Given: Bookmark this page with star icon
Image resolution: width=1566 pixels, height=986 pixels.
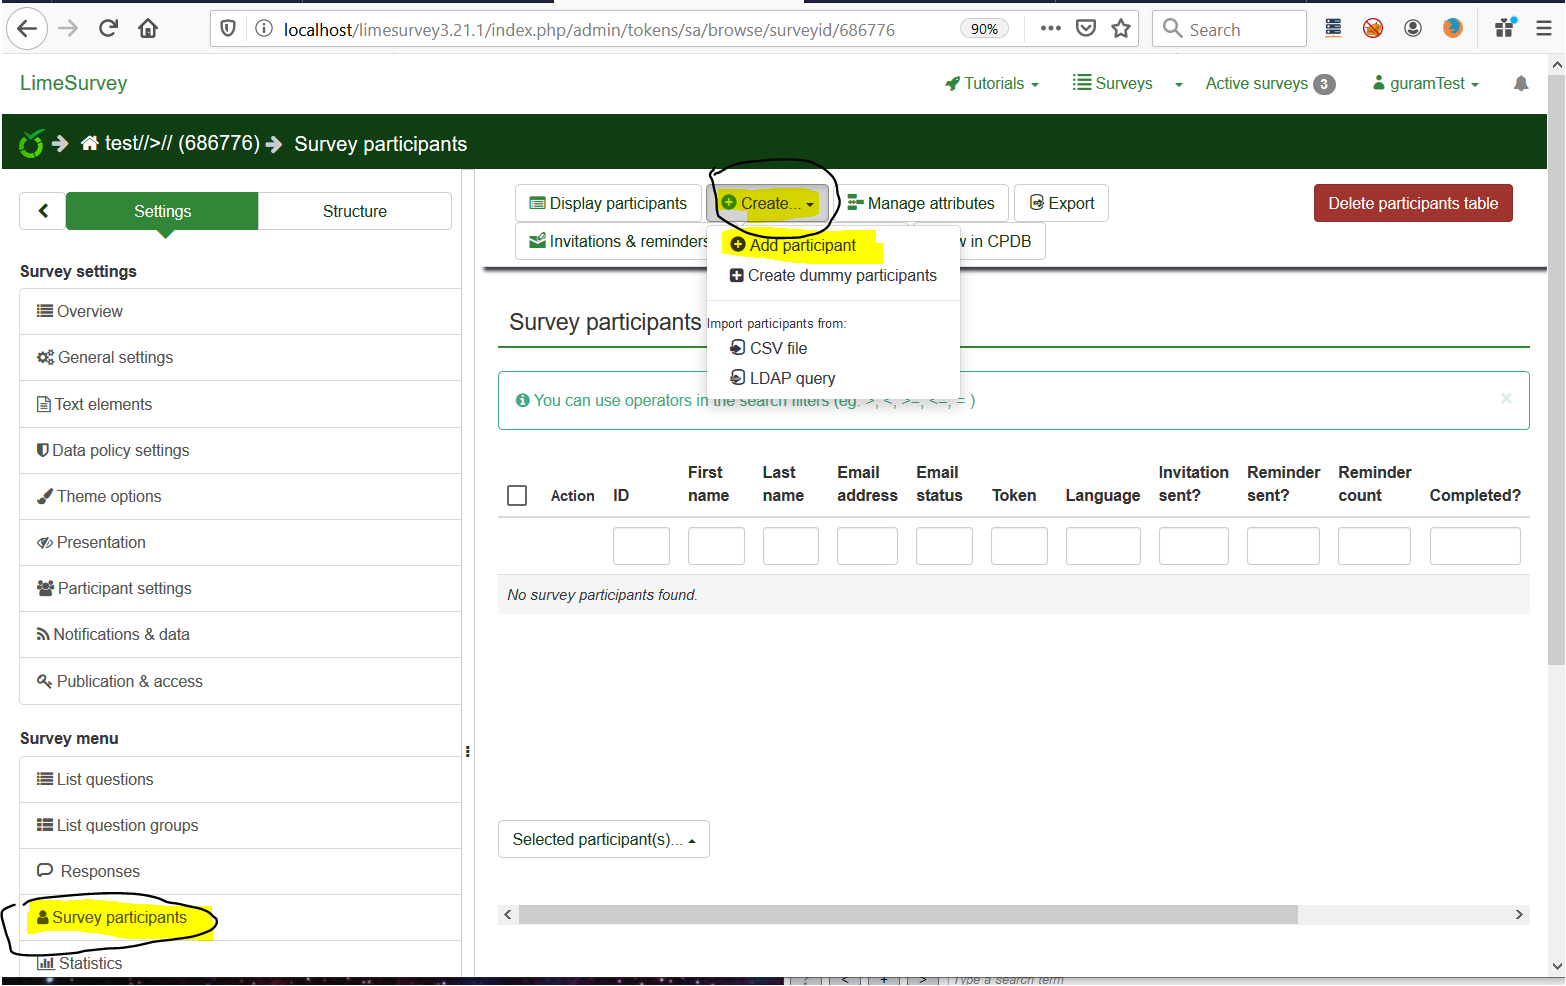Looking at the screenshot, I should coord(1121,29).
